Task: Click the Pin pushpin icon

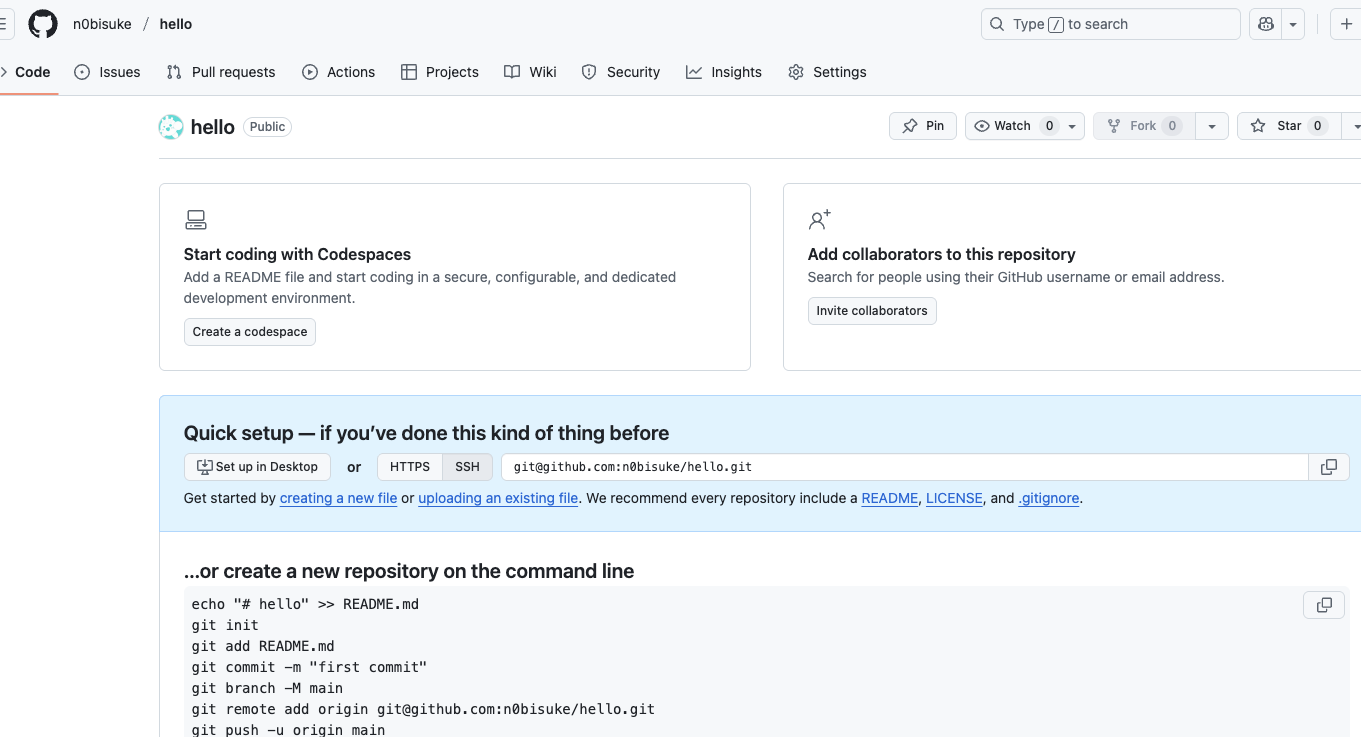Action: coord(910,126)
